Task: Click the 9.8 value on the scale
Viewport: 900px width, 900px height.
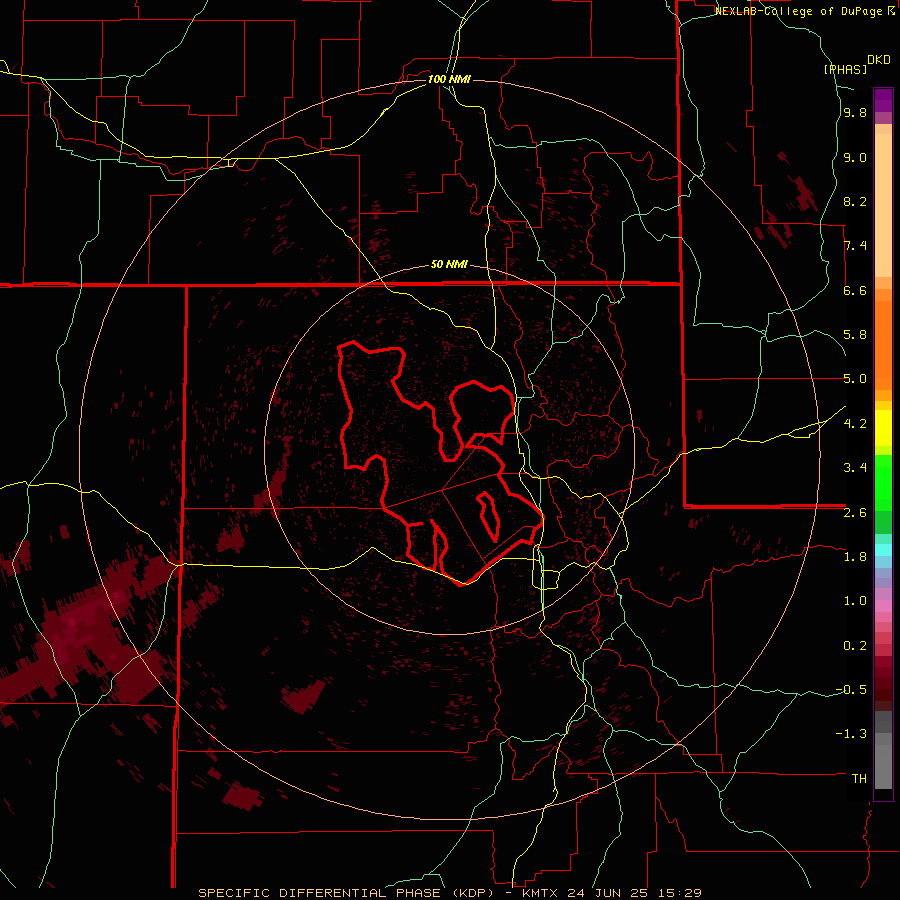Action: click(855, 113)
